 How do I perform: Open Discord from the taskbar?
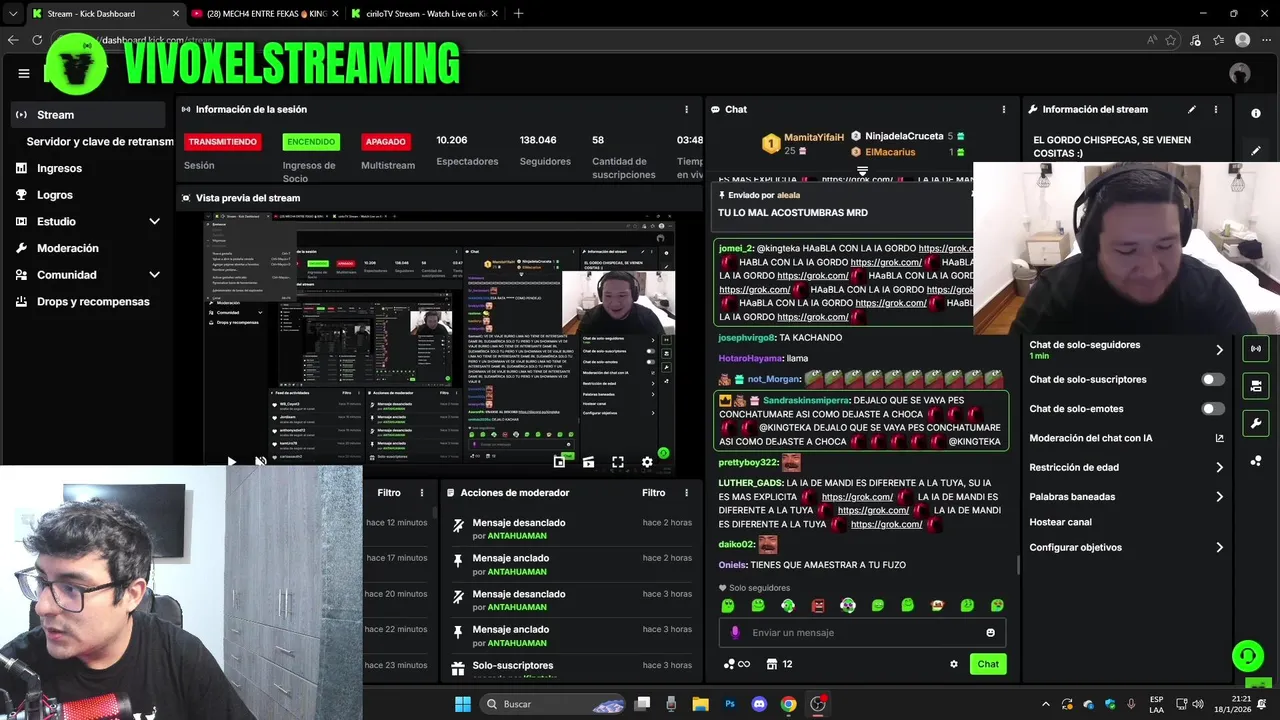[759, 704]
